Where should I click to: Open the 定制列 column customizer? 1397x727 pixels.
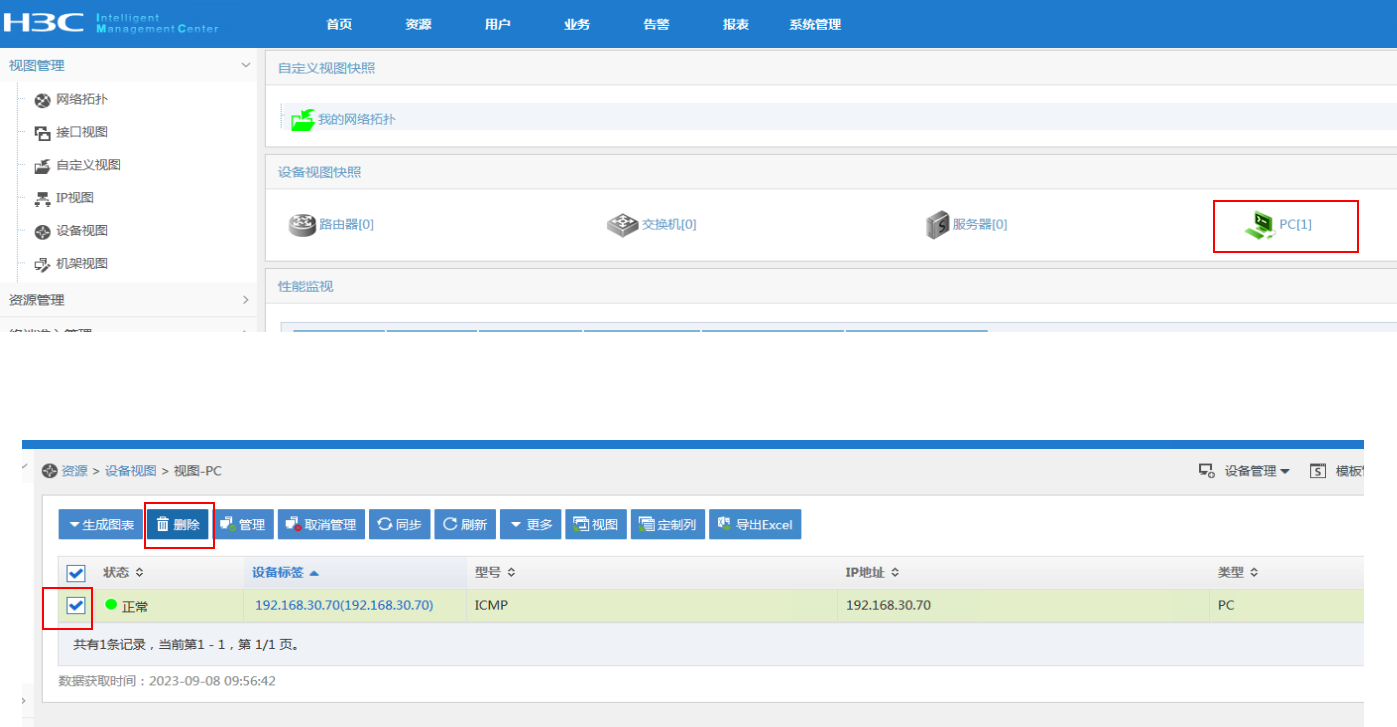pyautogui.click(x=667, y=525)
